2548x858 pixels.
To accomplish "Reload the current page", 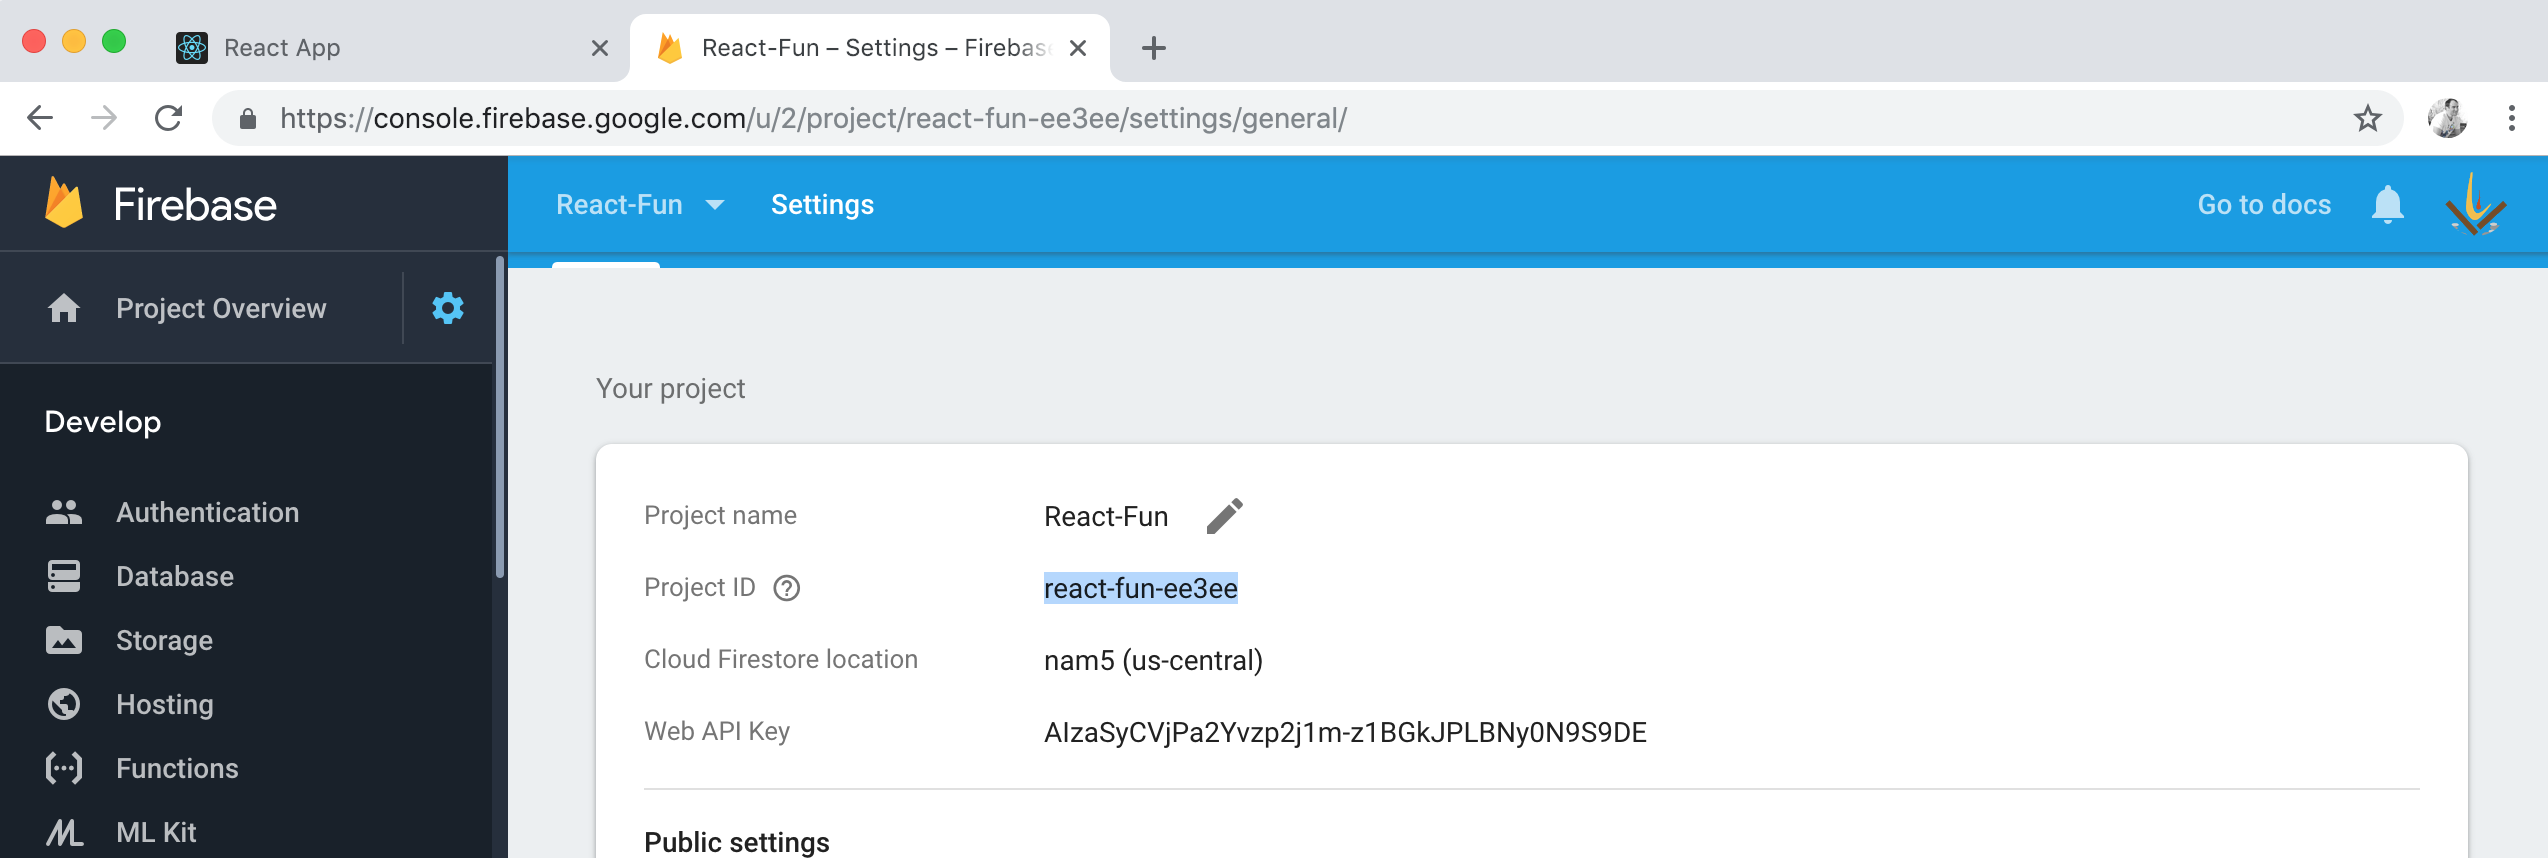I will (x=168, y=118).
